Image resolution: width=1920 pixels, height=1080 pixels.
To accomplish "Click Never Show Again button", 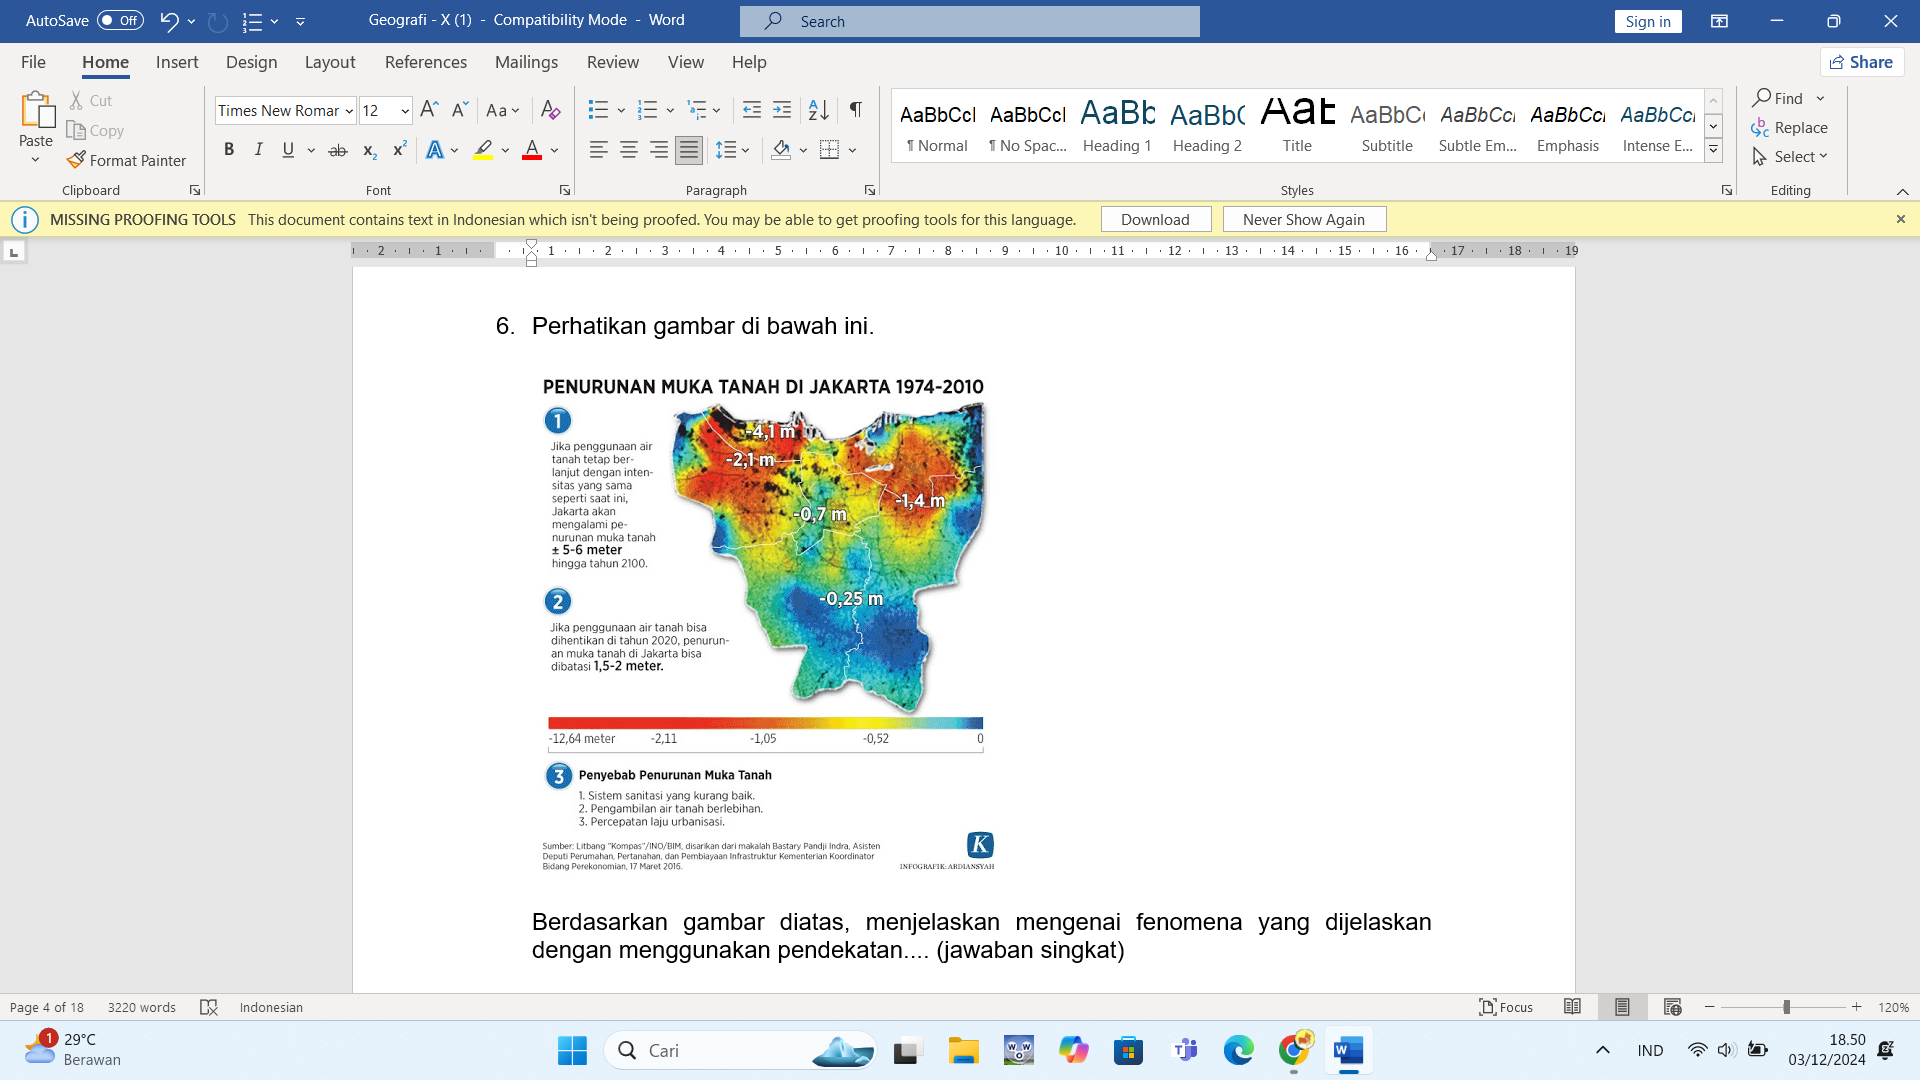I will [1304, 219].
